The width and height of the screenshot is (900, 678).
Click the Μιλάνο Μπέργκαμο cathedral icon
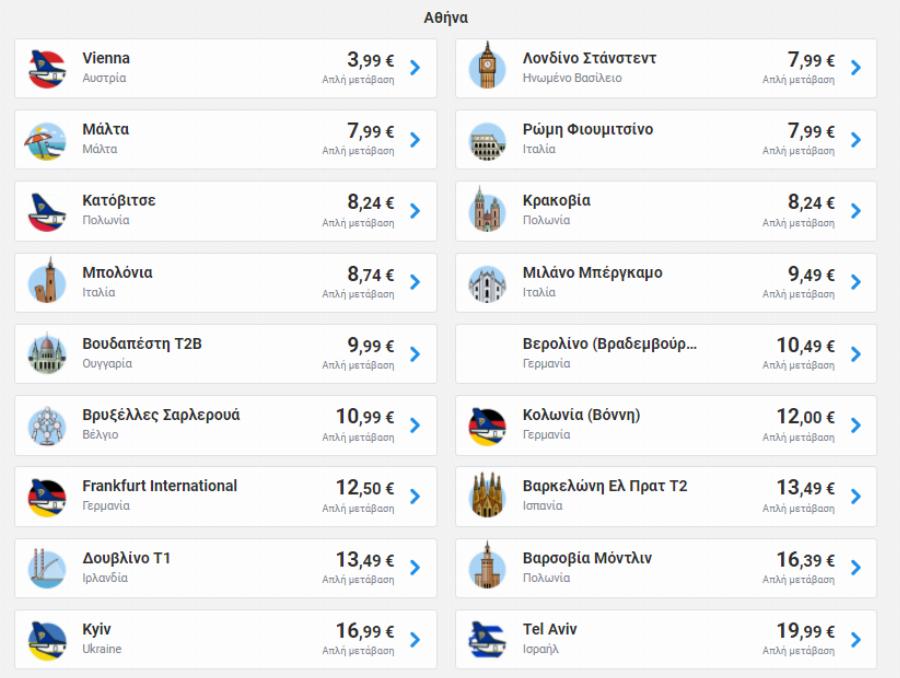487,283
